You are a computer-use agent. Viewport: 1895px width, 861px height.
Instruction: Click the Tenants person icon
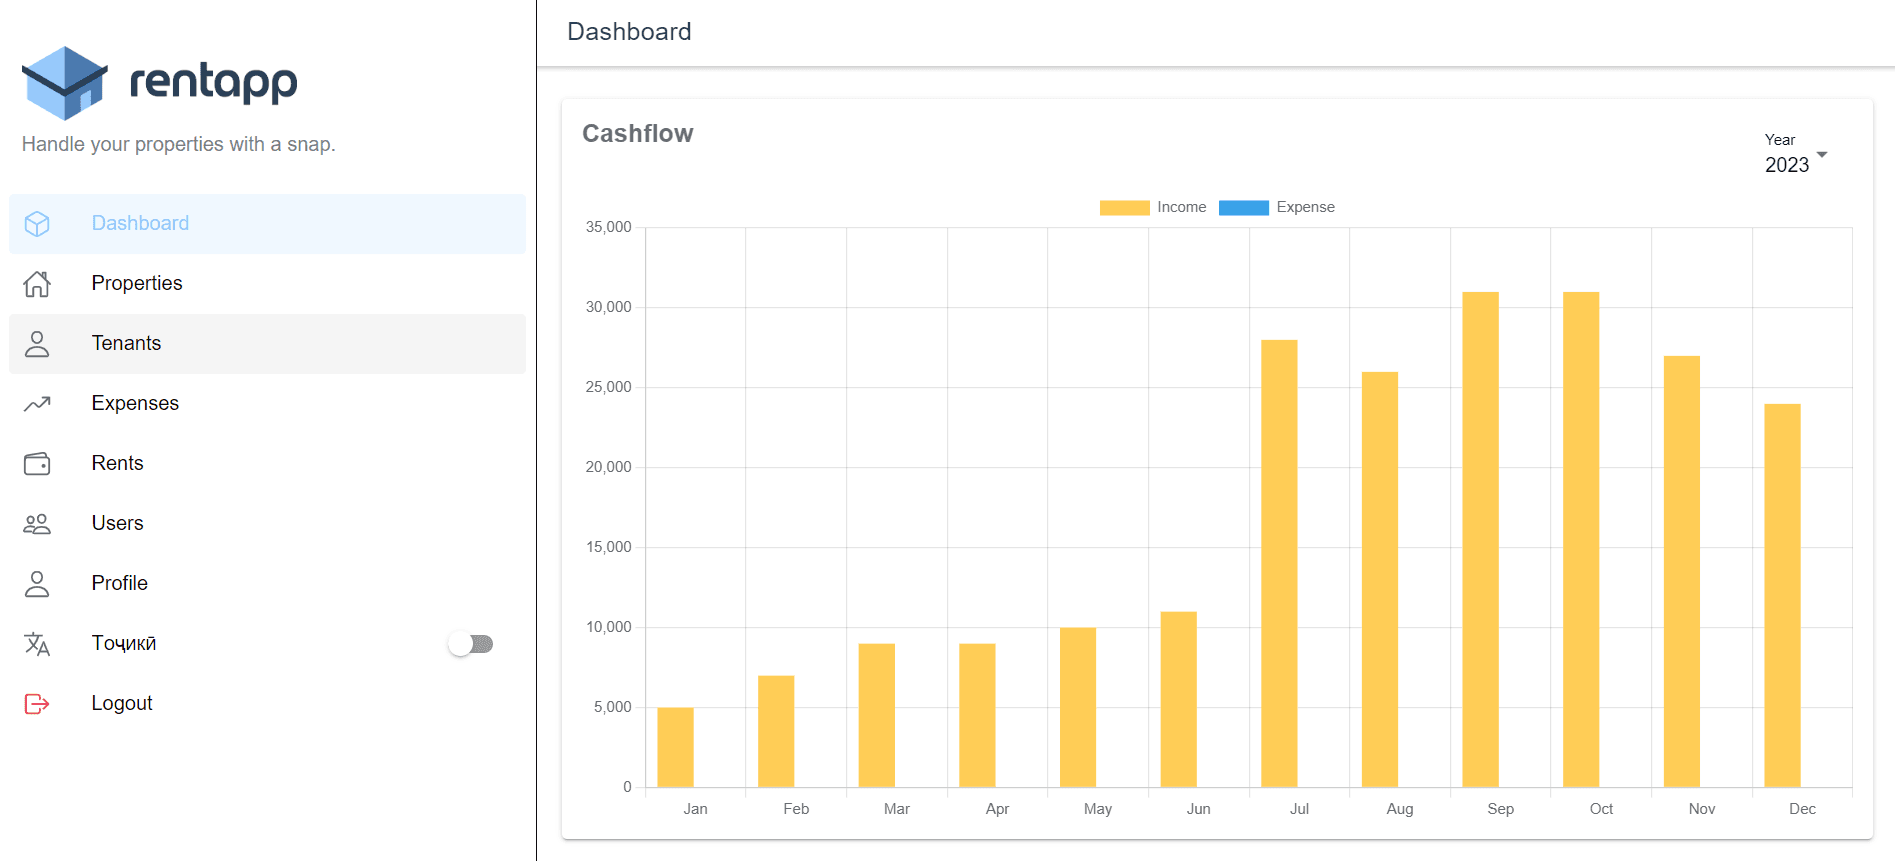(37, 344)
